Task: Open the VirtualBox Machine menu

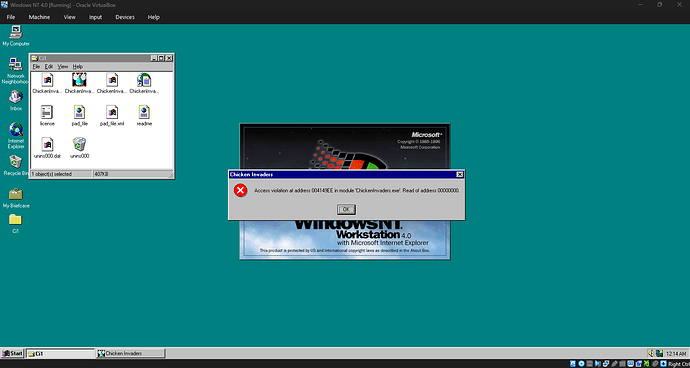Action: 39,17
